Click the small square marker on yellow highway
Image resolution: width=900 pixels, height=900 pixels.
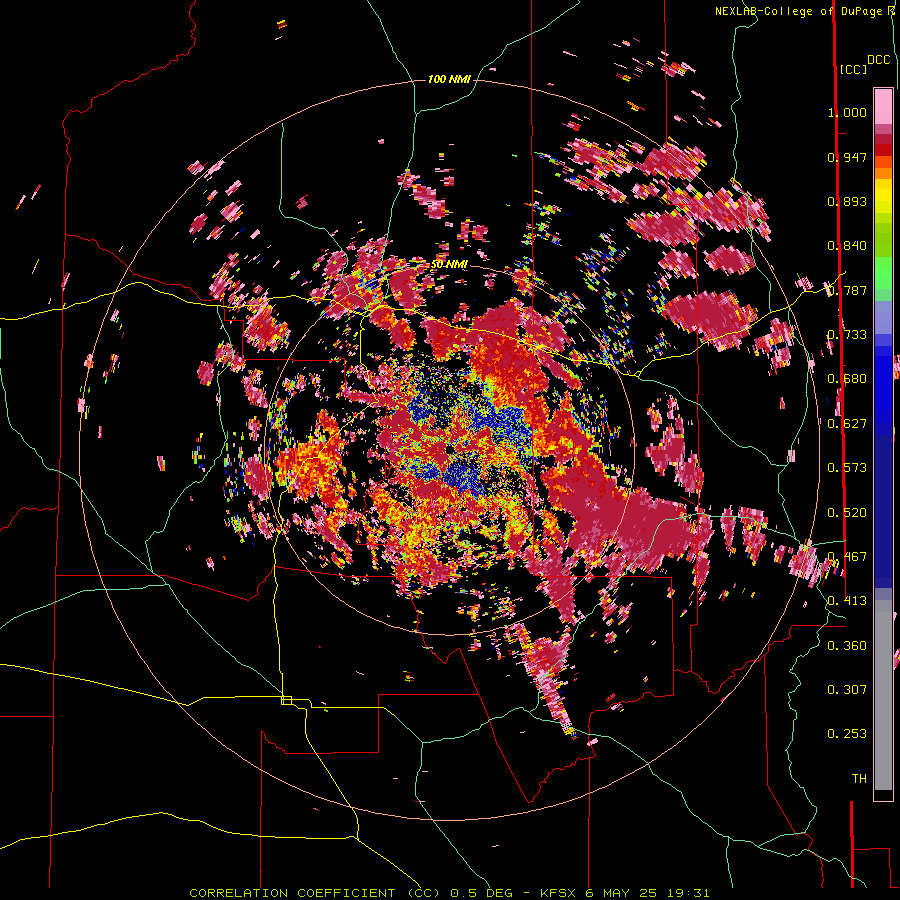[286, 700]
